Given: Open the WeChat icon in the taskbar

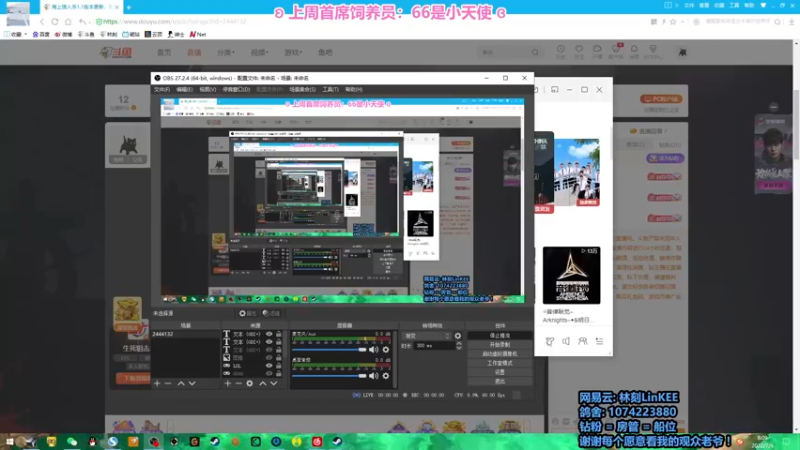Looking at the screenshot, I should click(72, 442).
